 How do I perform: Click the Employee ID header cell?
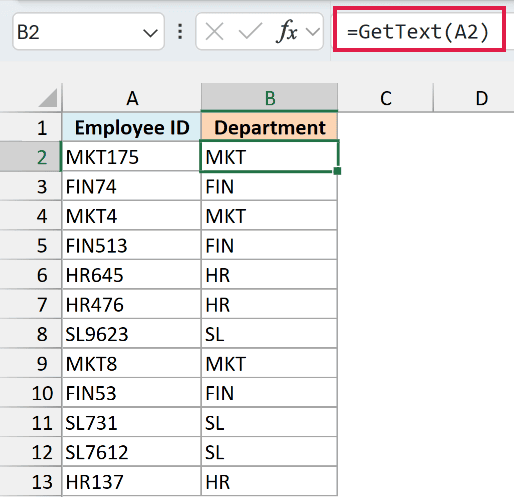[x=132, y=127]
